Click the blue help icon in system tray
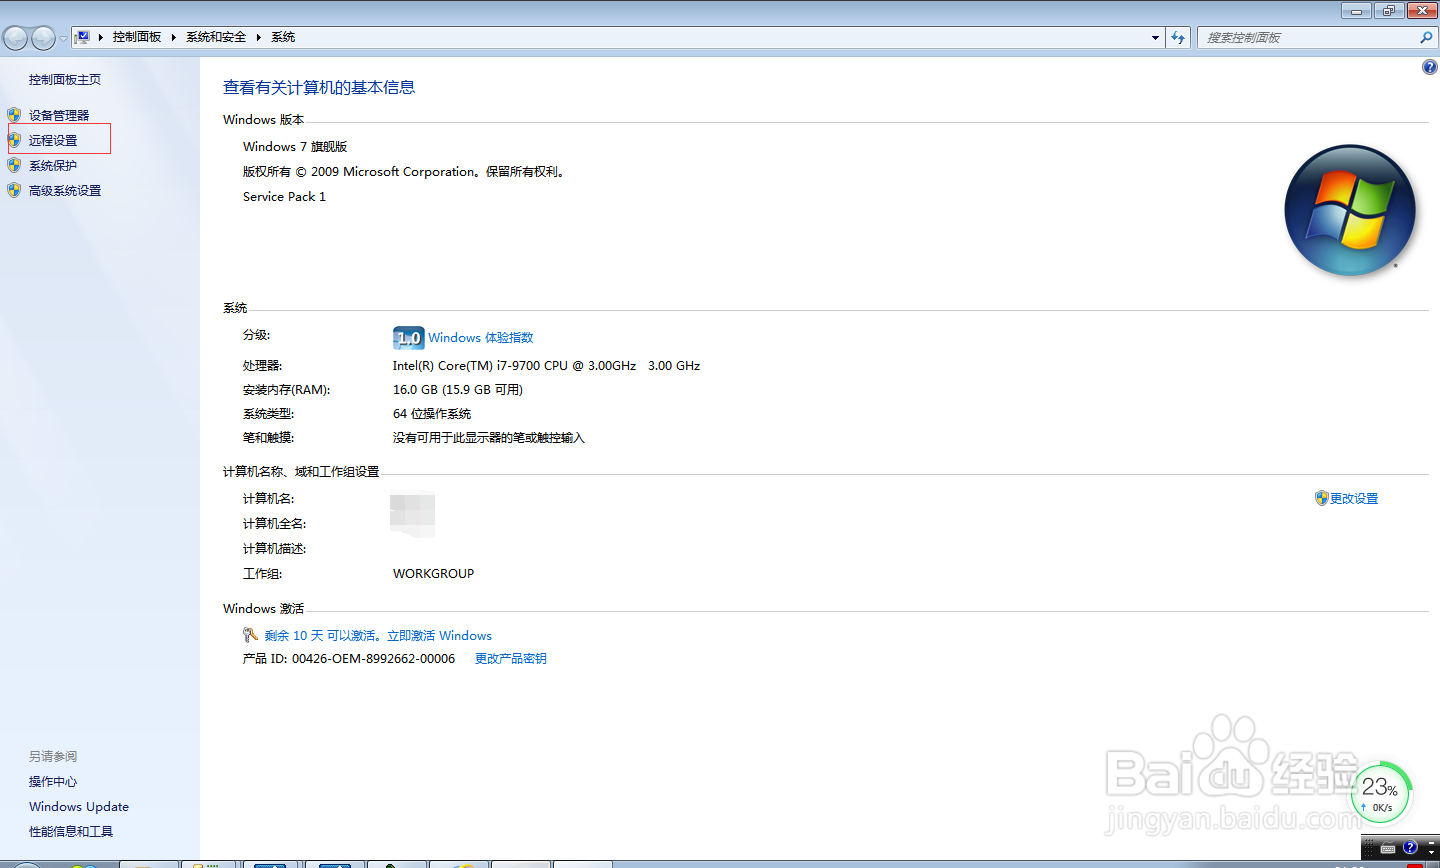The width and height of the screenshot is (1440, 868). 1410,847
